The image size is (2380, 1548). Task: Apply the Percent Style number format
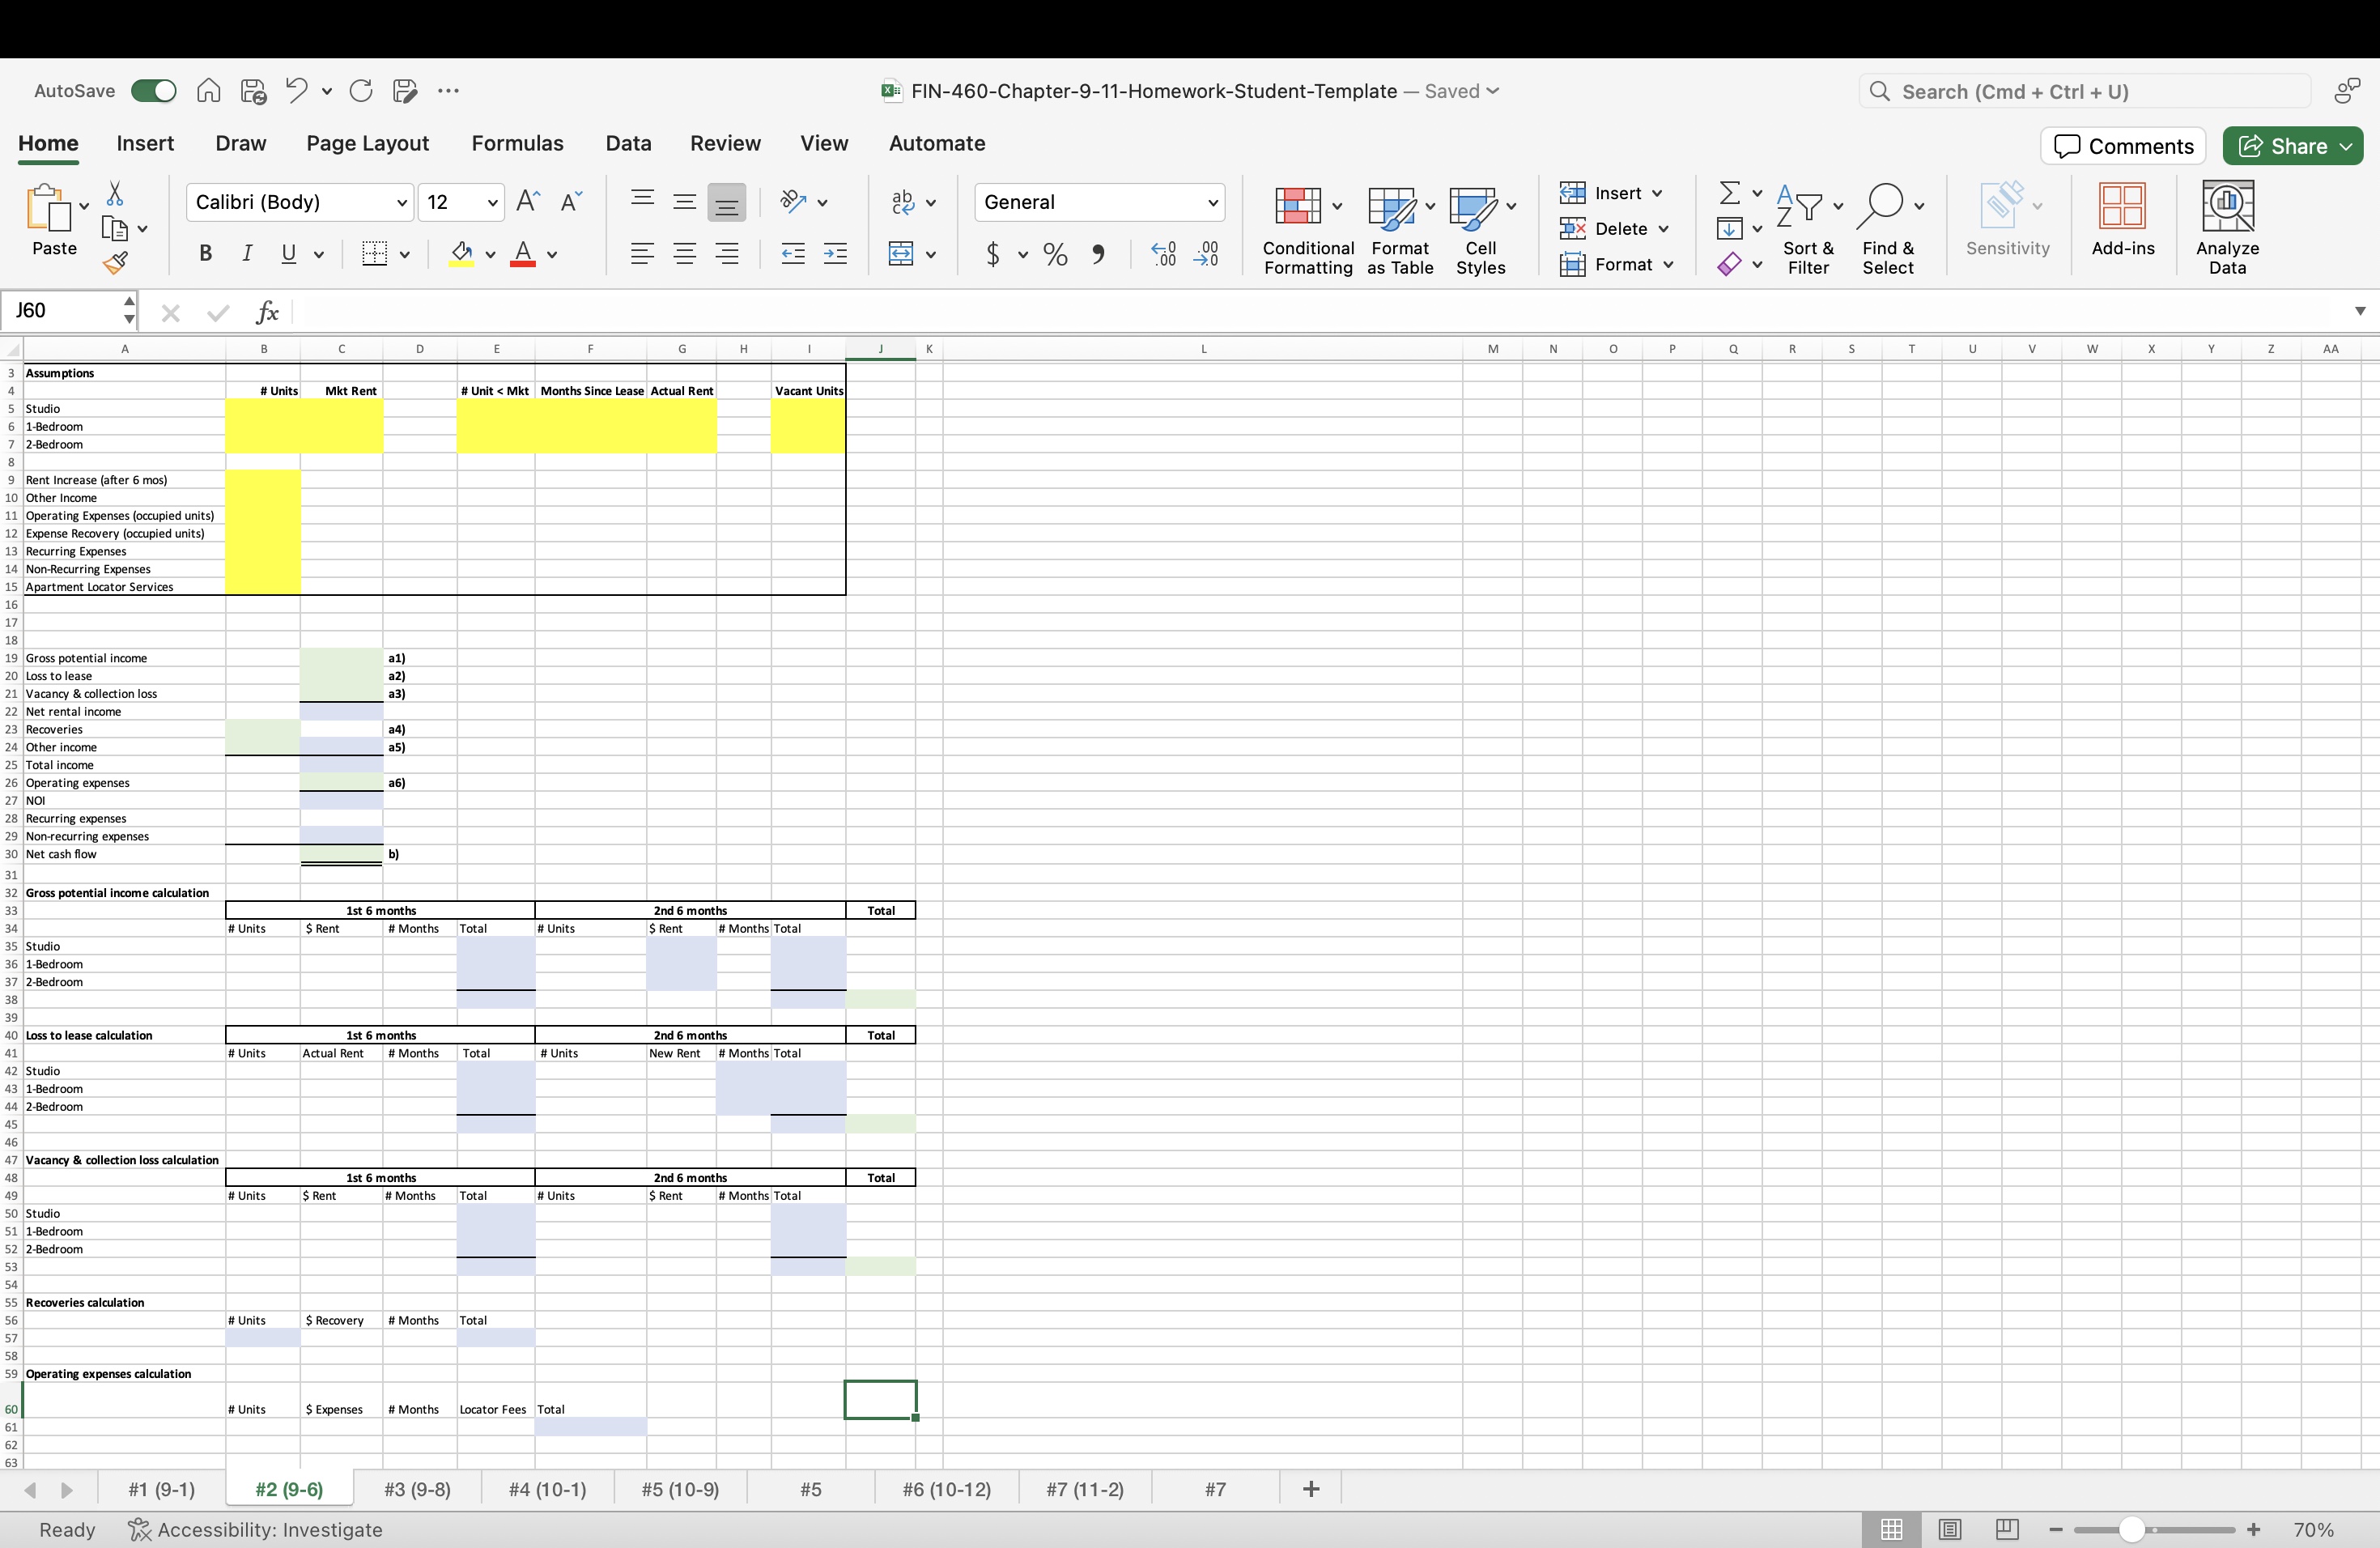click(x=1054, y=253)
